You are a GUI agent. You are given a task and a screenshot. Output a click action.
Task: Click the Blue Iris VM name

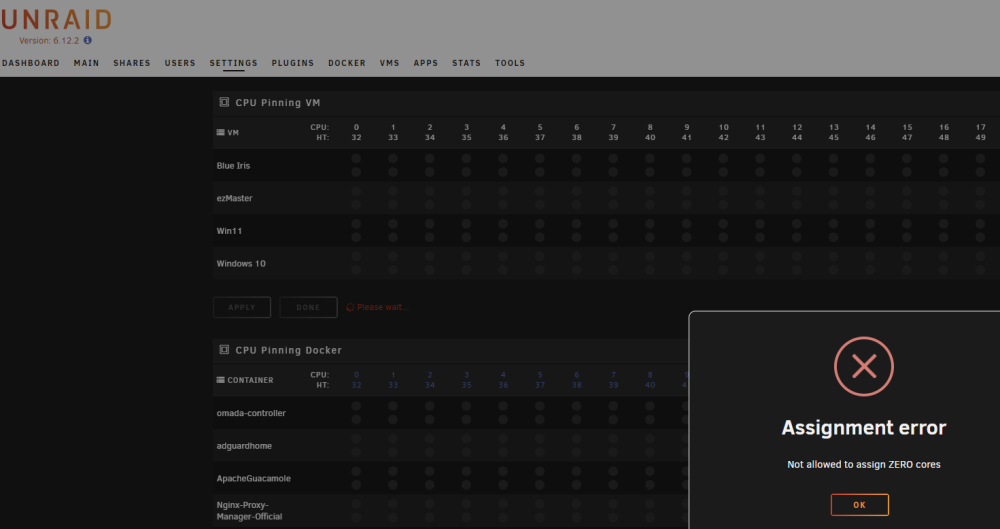pyautogui.click(x=233, y=165)
